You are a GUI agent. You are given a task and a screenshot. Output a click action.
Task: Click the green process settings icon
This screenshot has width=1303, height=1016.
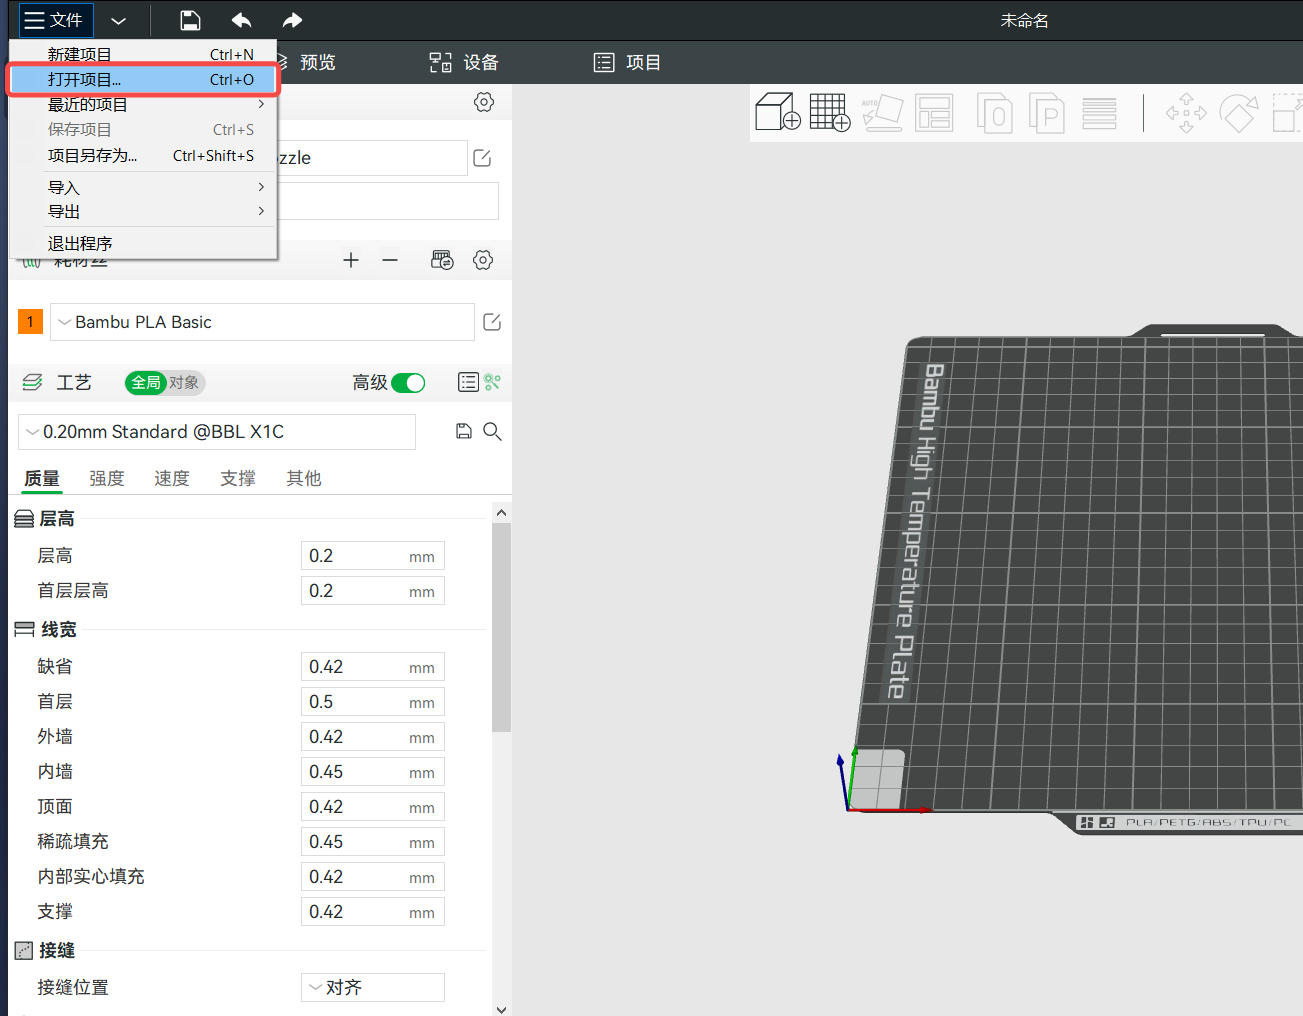492,382
